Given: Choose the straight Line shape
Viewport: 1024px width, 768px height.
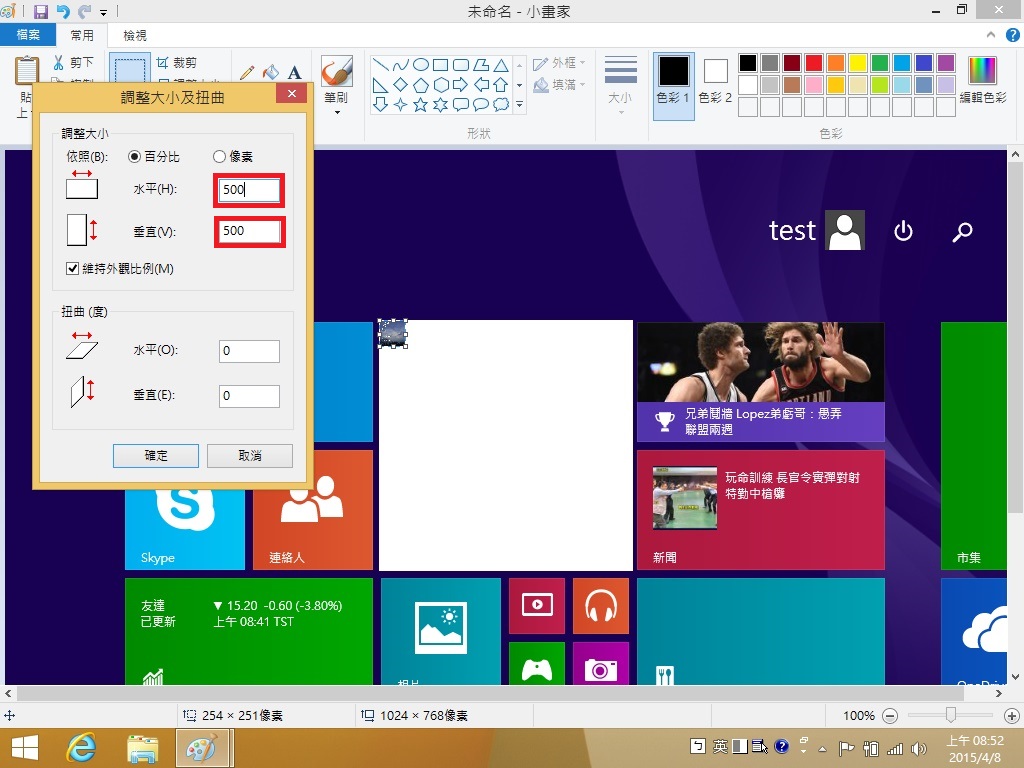Looking at the screenshot, I should [x=380, y=65].
